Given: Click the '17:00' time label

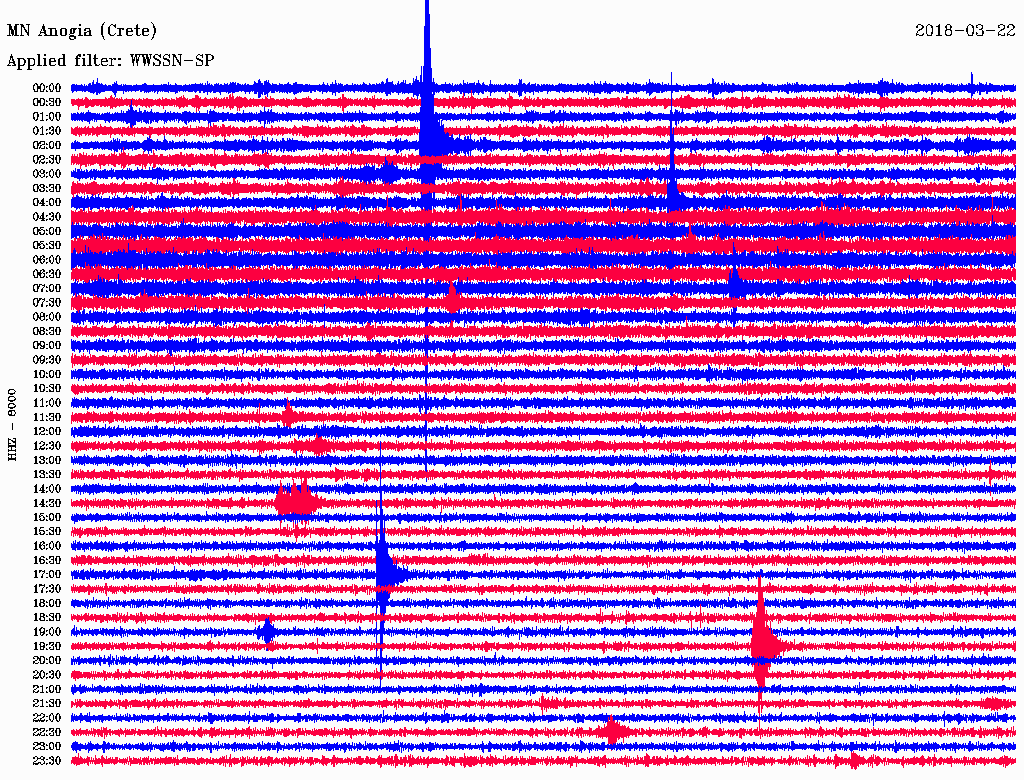Looking at the screenshot, I should (x=46, y=575).
